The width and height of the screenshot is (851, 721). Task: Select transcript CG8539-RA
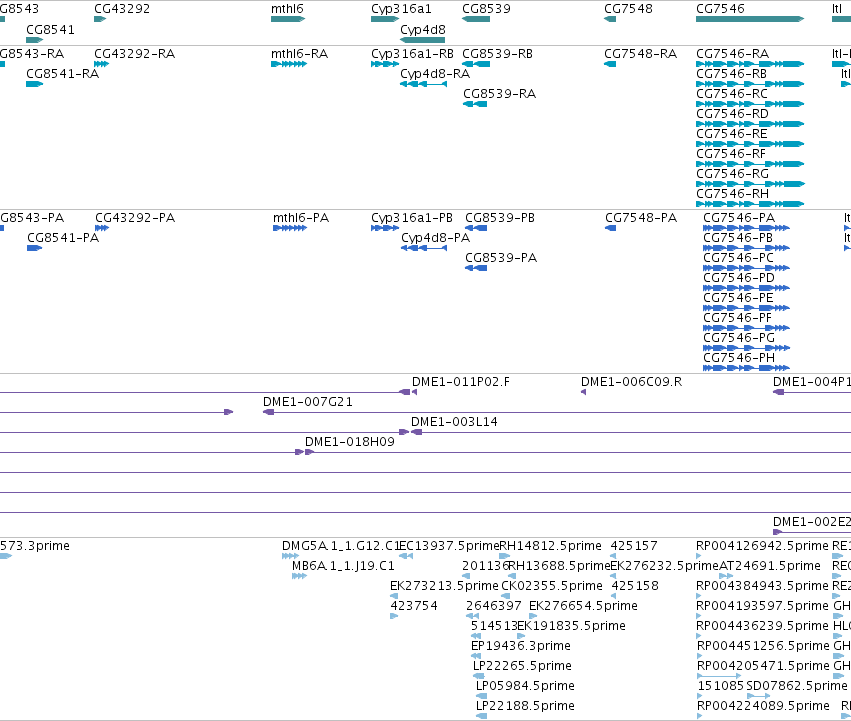pos(499,94)
